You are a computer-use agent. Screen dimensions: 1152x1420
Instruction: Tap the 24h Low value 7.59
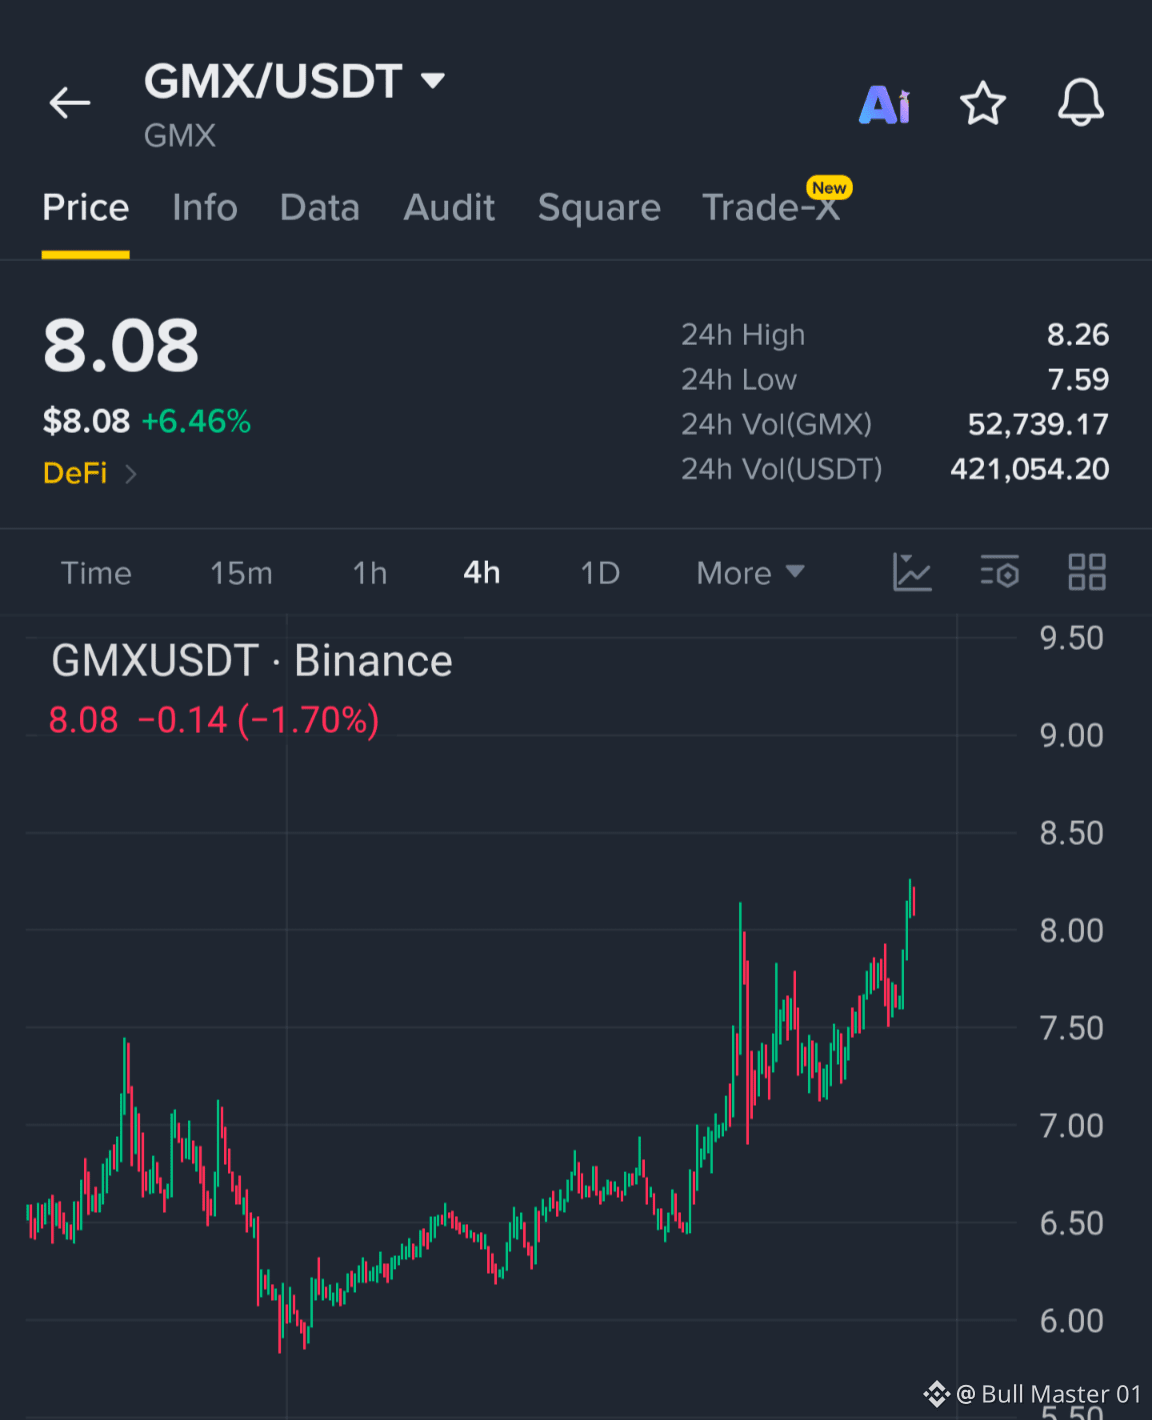coord(1078,379)
